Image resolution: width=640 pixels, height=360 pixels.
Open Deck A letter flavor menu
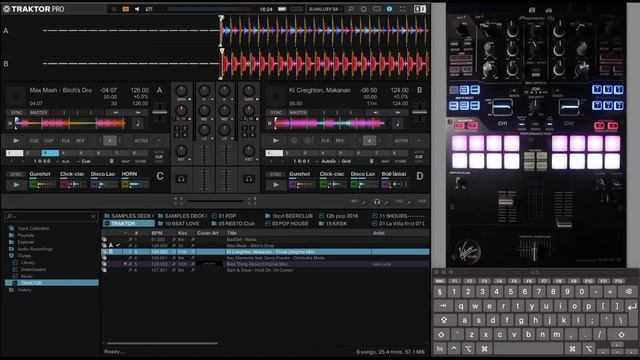160,90
